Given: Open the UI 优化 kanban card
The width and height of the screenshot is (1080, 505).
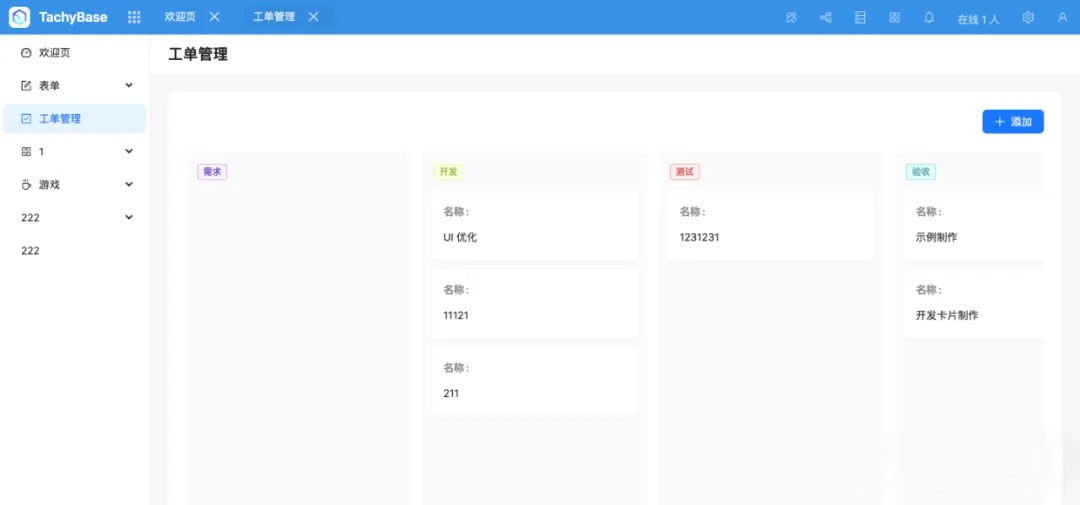Looking at the screenshot, I should pyautogui.click(x=534, y=226).
